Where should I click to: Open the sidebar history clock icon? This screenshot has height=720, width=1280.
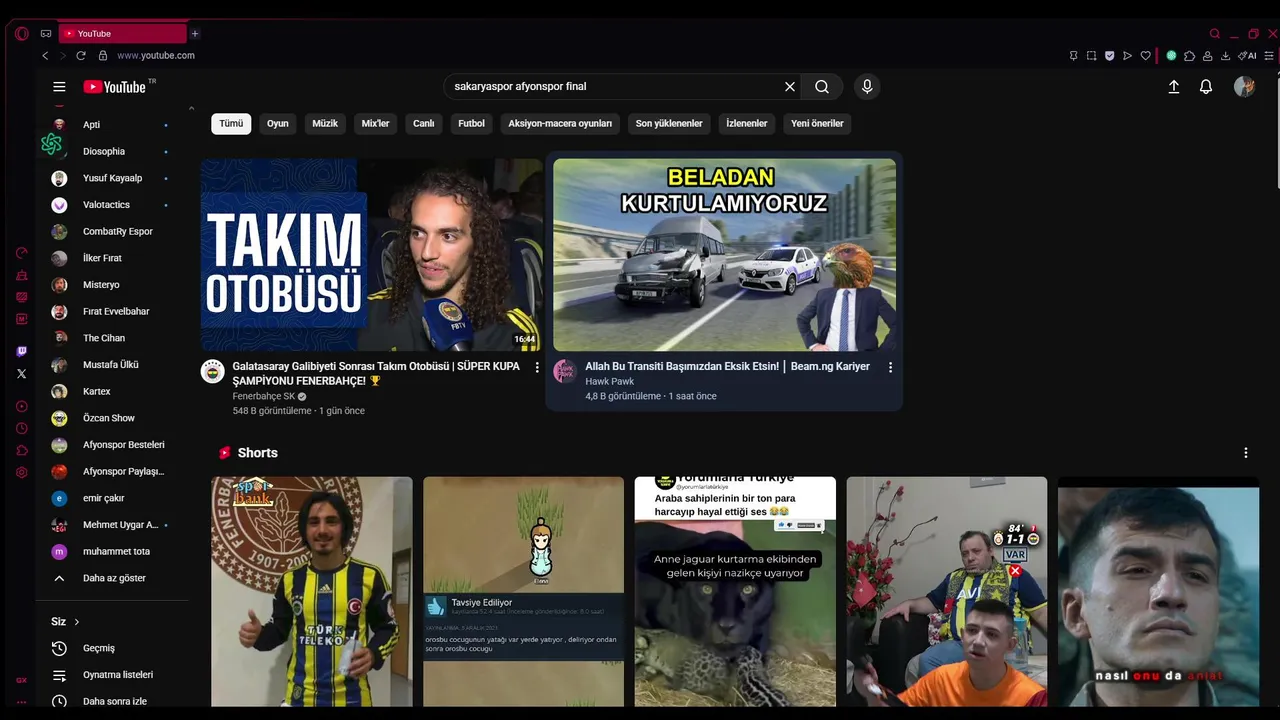(x=22, y=428)
